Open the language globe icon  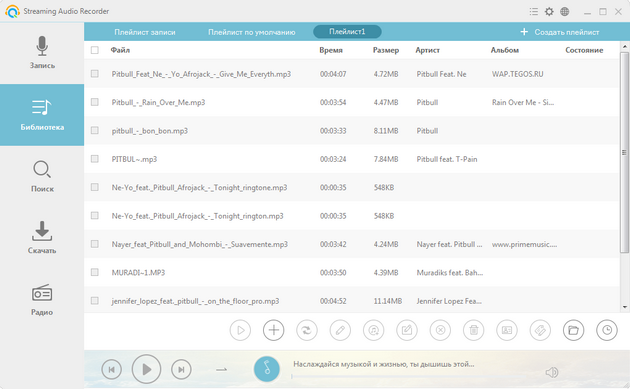(x=565, y=12)
